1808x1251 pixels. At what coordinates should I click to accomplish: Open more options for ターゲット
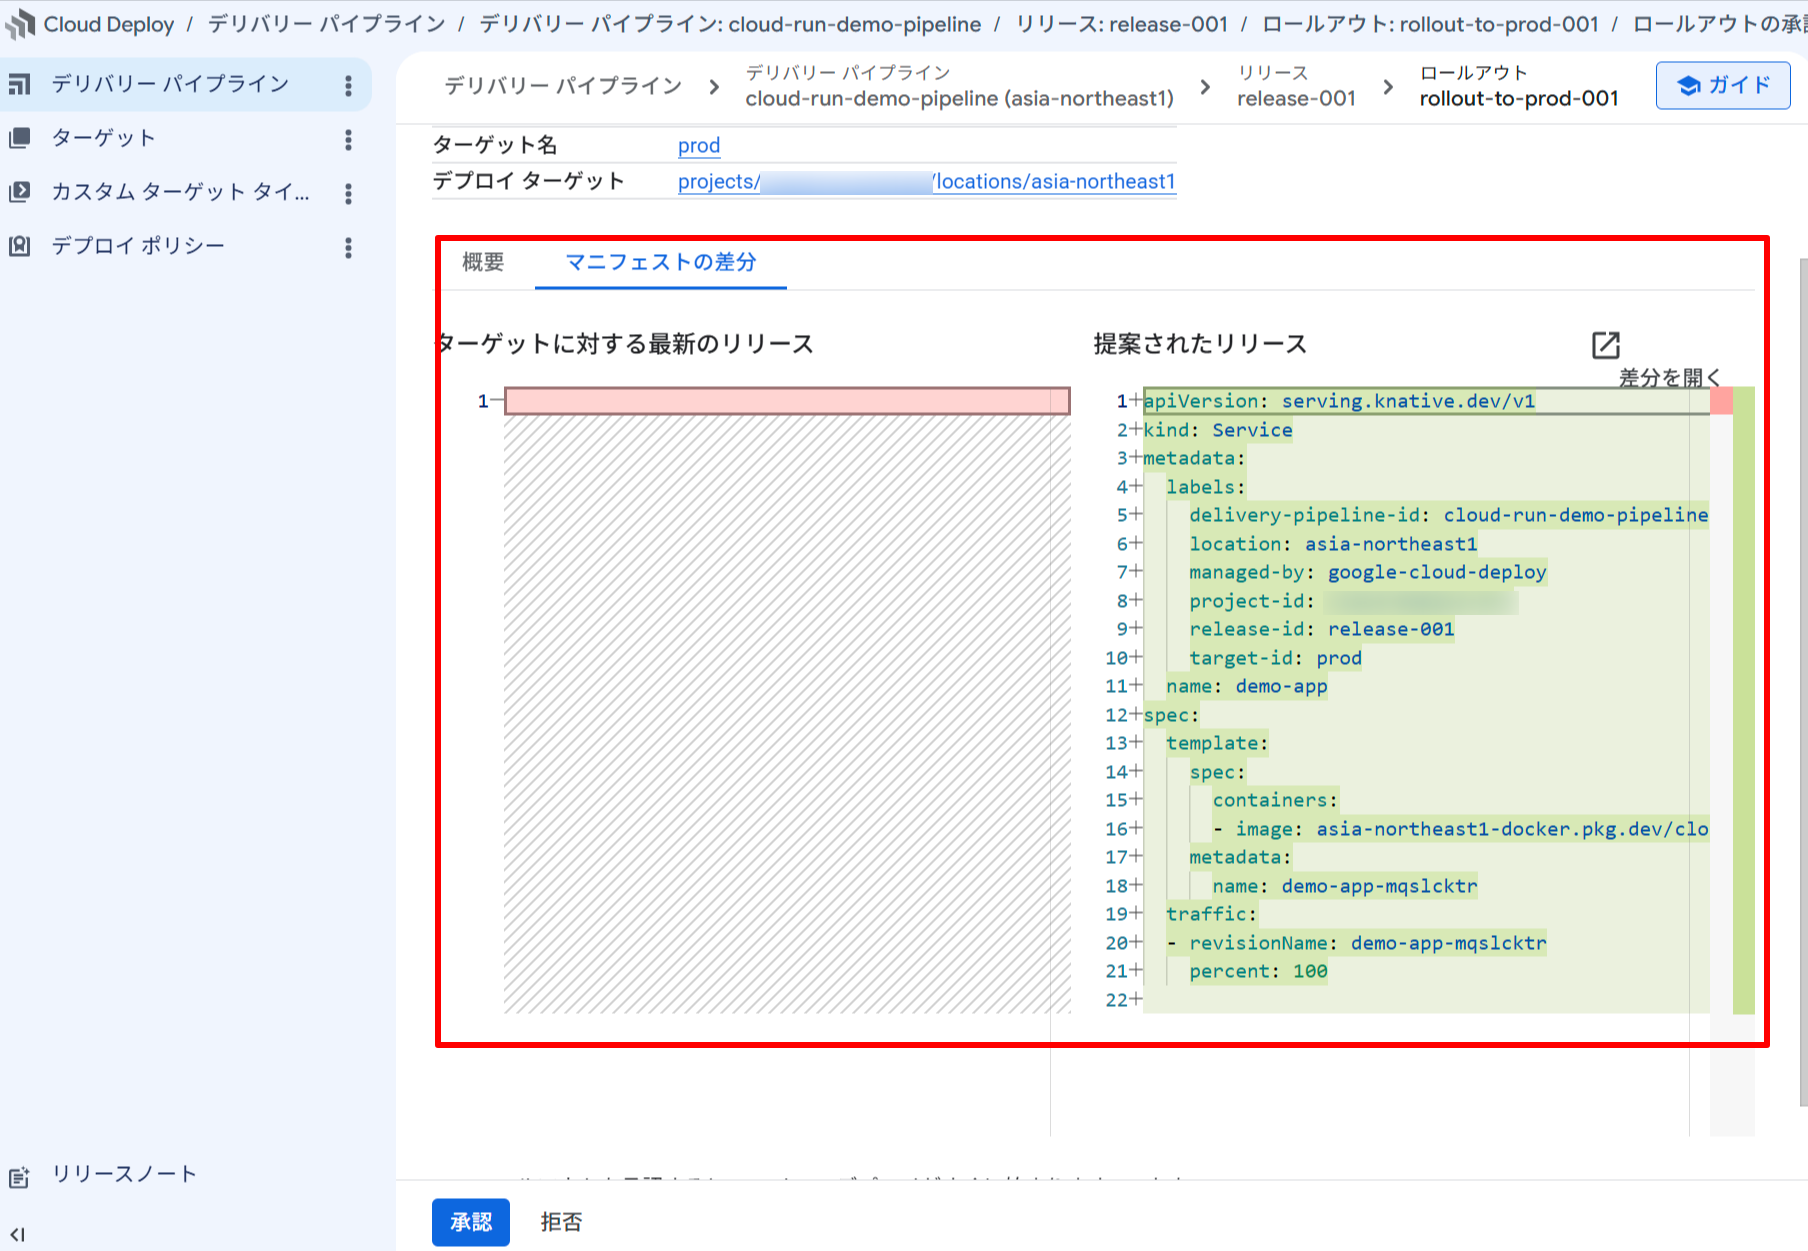348,140
